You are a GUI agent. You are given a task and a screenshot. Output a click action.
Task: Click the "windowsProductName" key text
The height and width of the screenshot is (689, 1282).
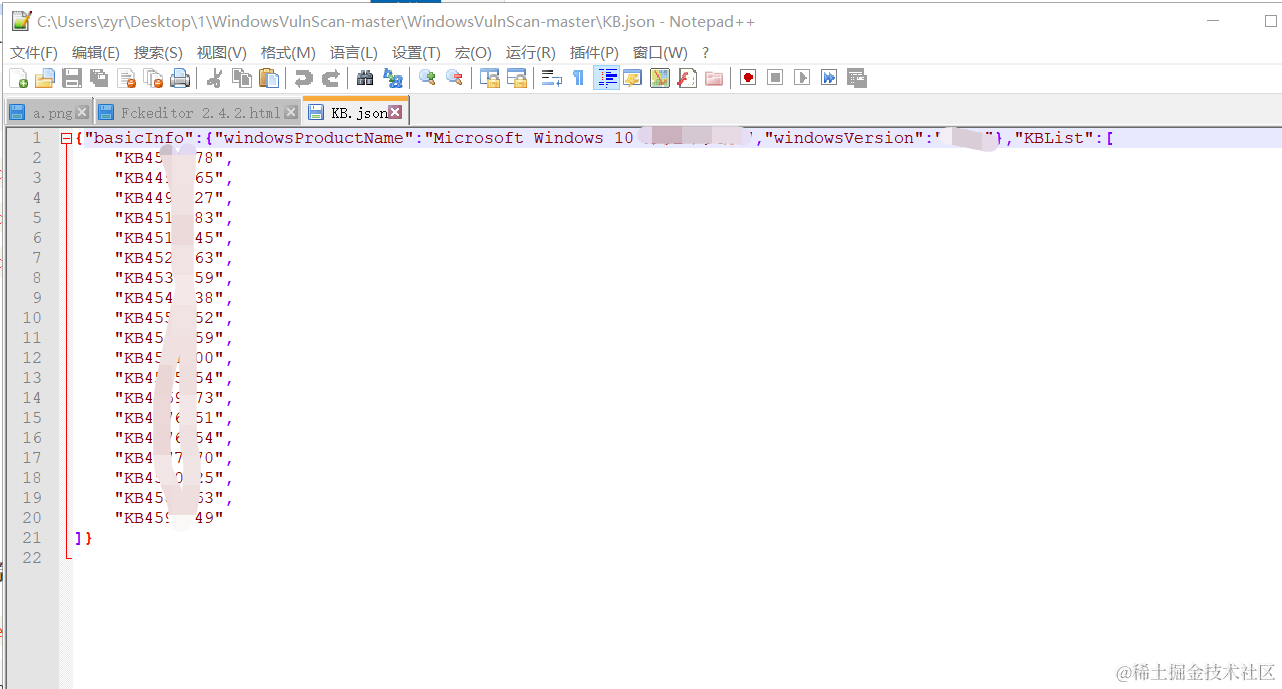314,138
